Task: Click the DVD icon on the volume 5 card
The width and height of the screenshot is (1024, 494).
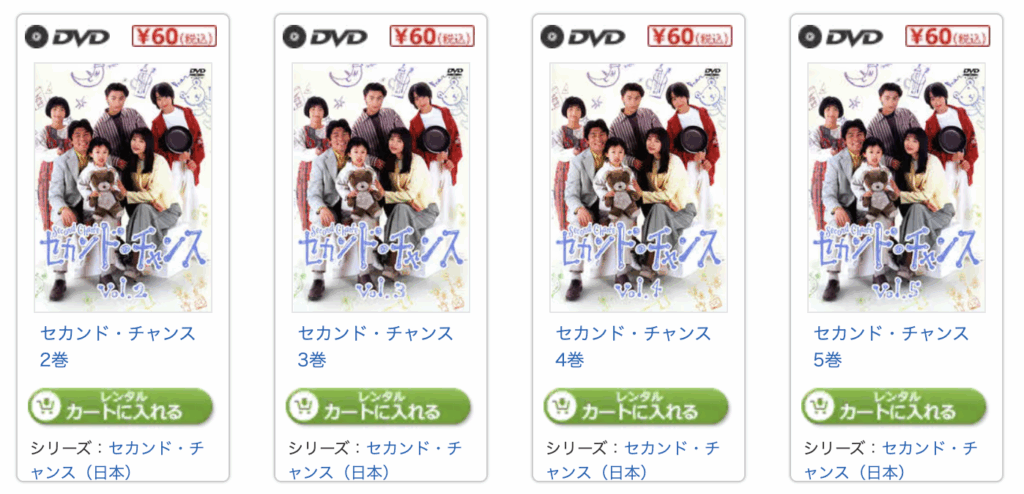Action: pyautogui.click(x=841, y=37)
